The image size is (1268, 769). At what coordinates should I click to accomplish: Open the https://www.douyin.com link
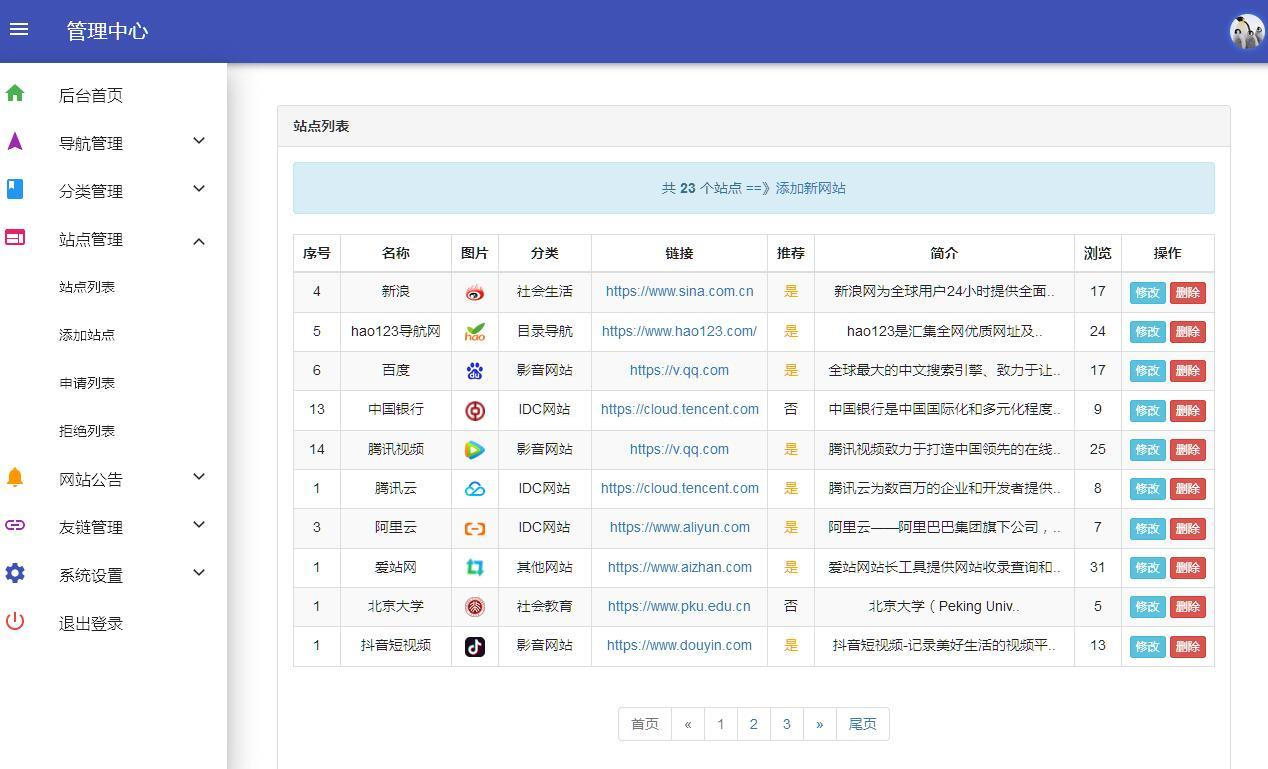679,645
